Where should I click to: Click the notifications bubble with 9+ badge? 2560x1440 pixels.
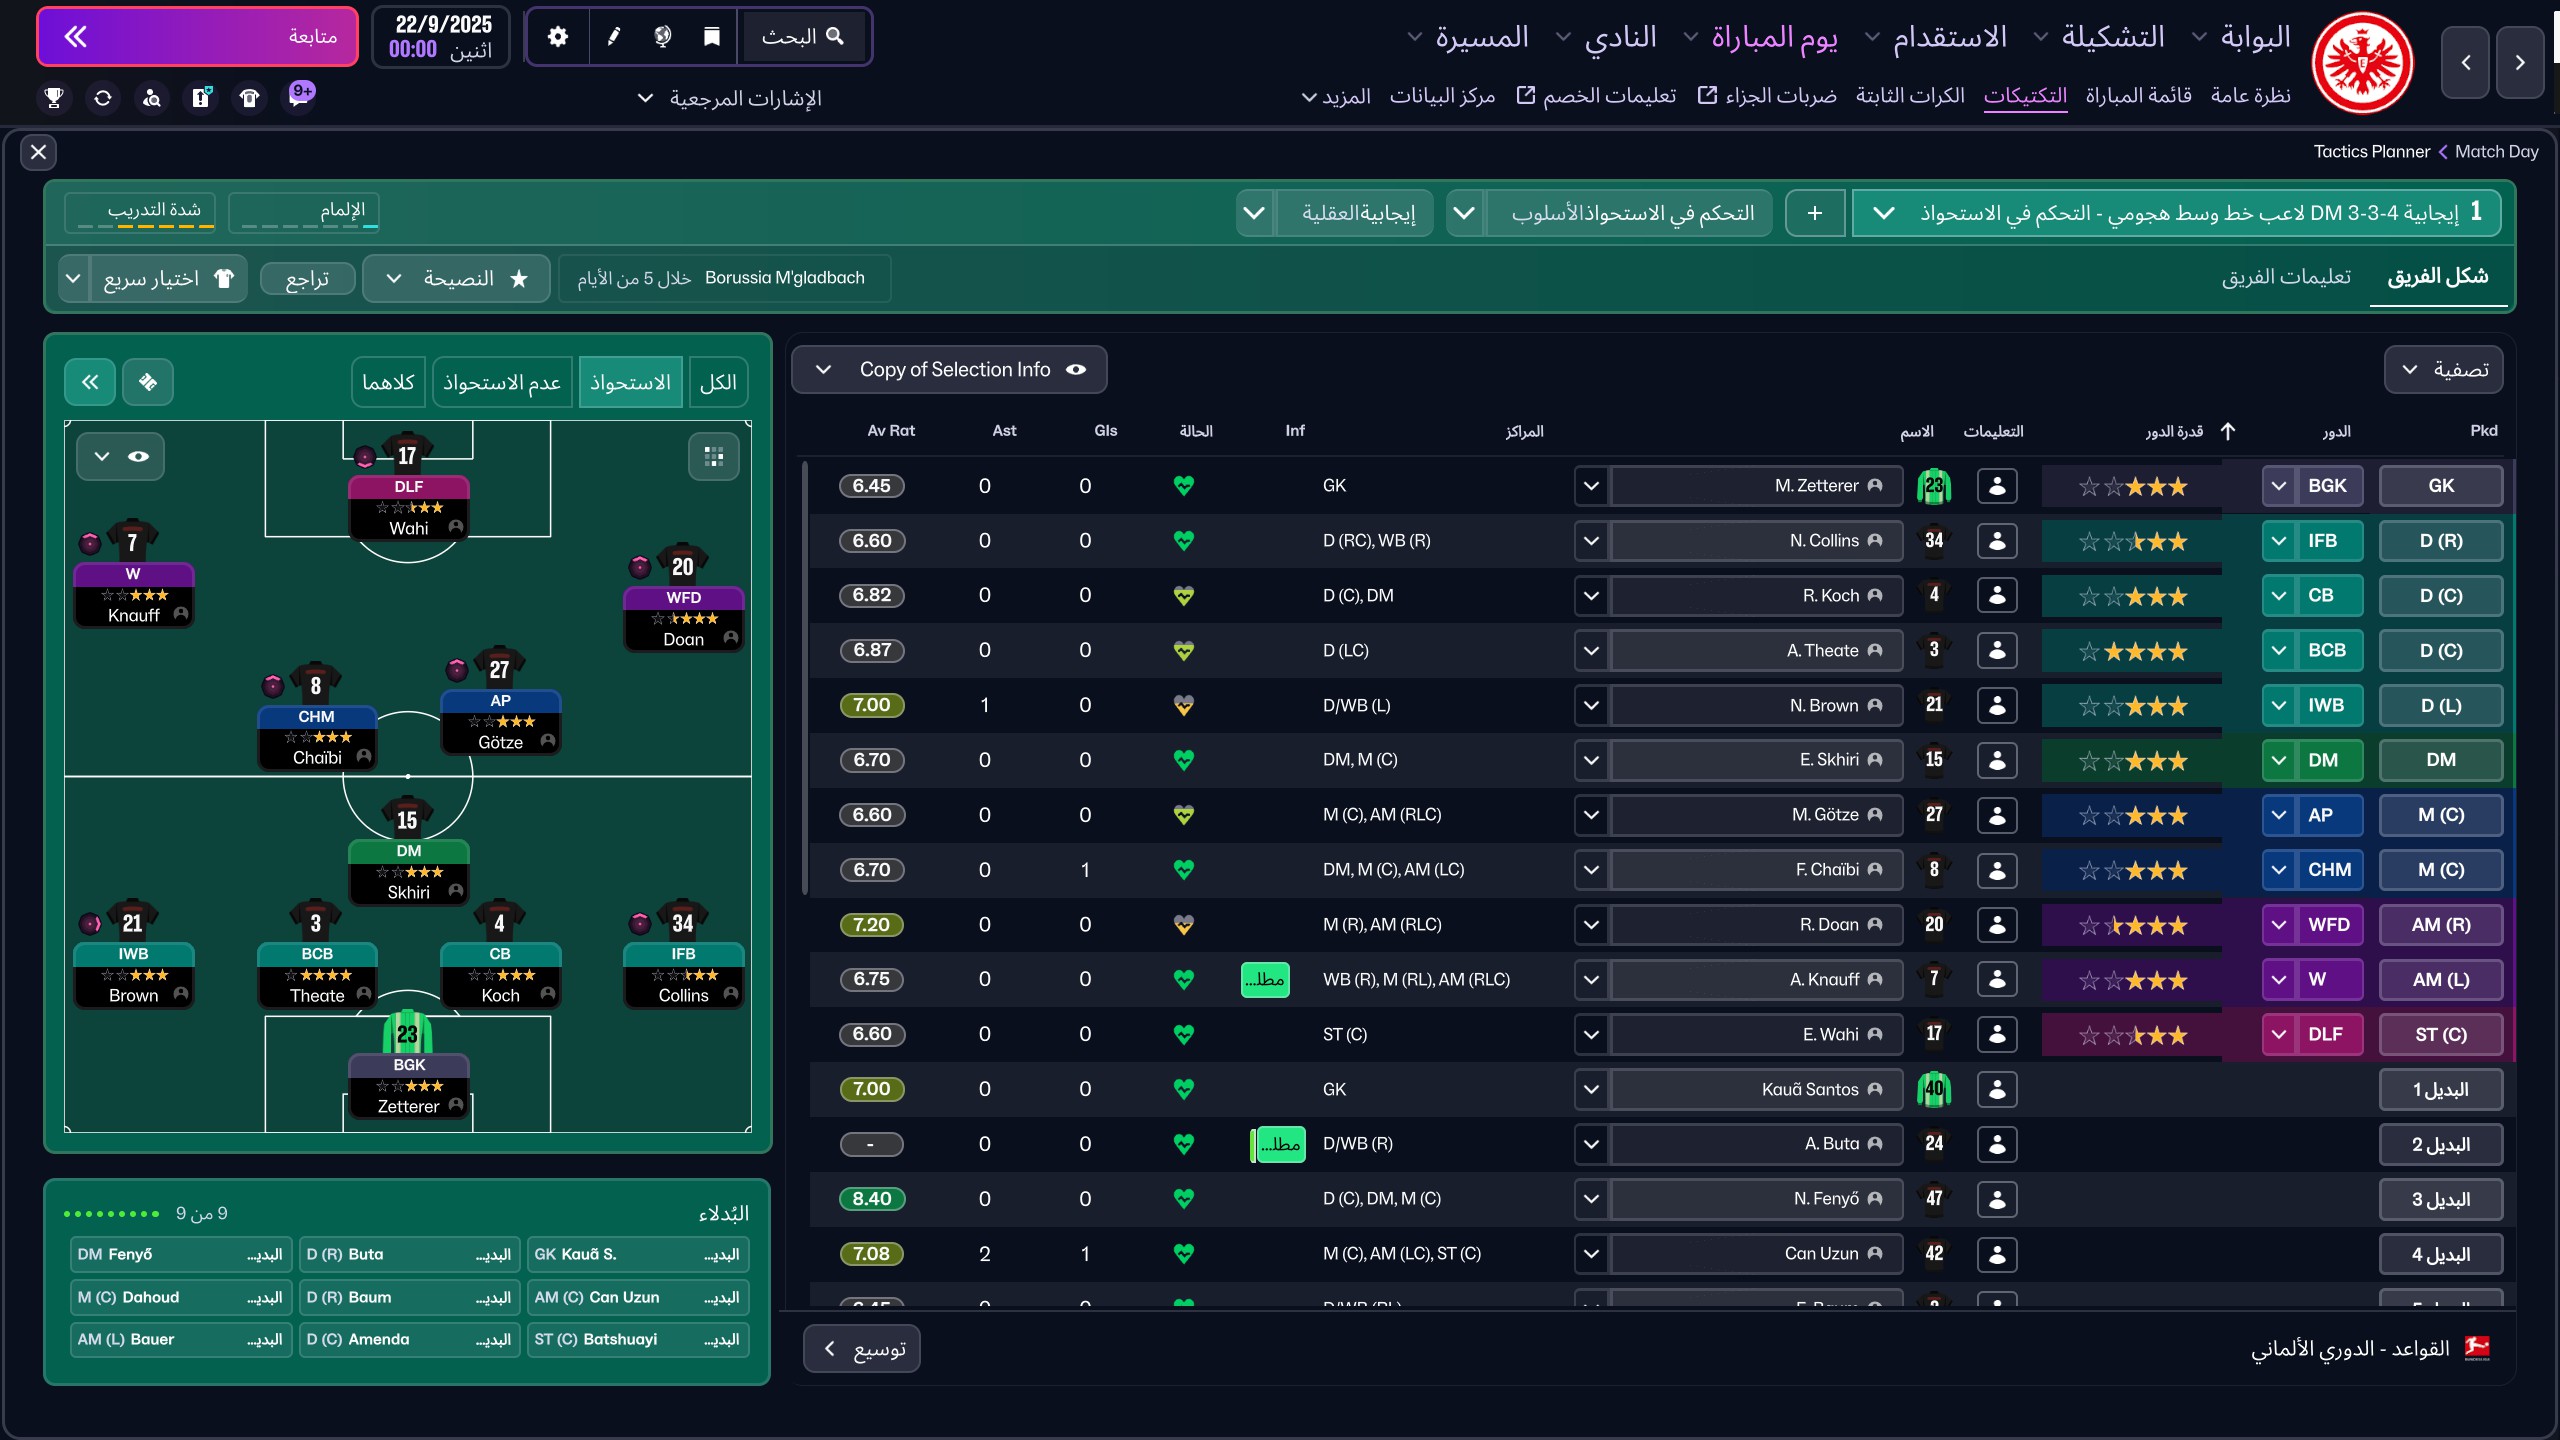point(300,96)
